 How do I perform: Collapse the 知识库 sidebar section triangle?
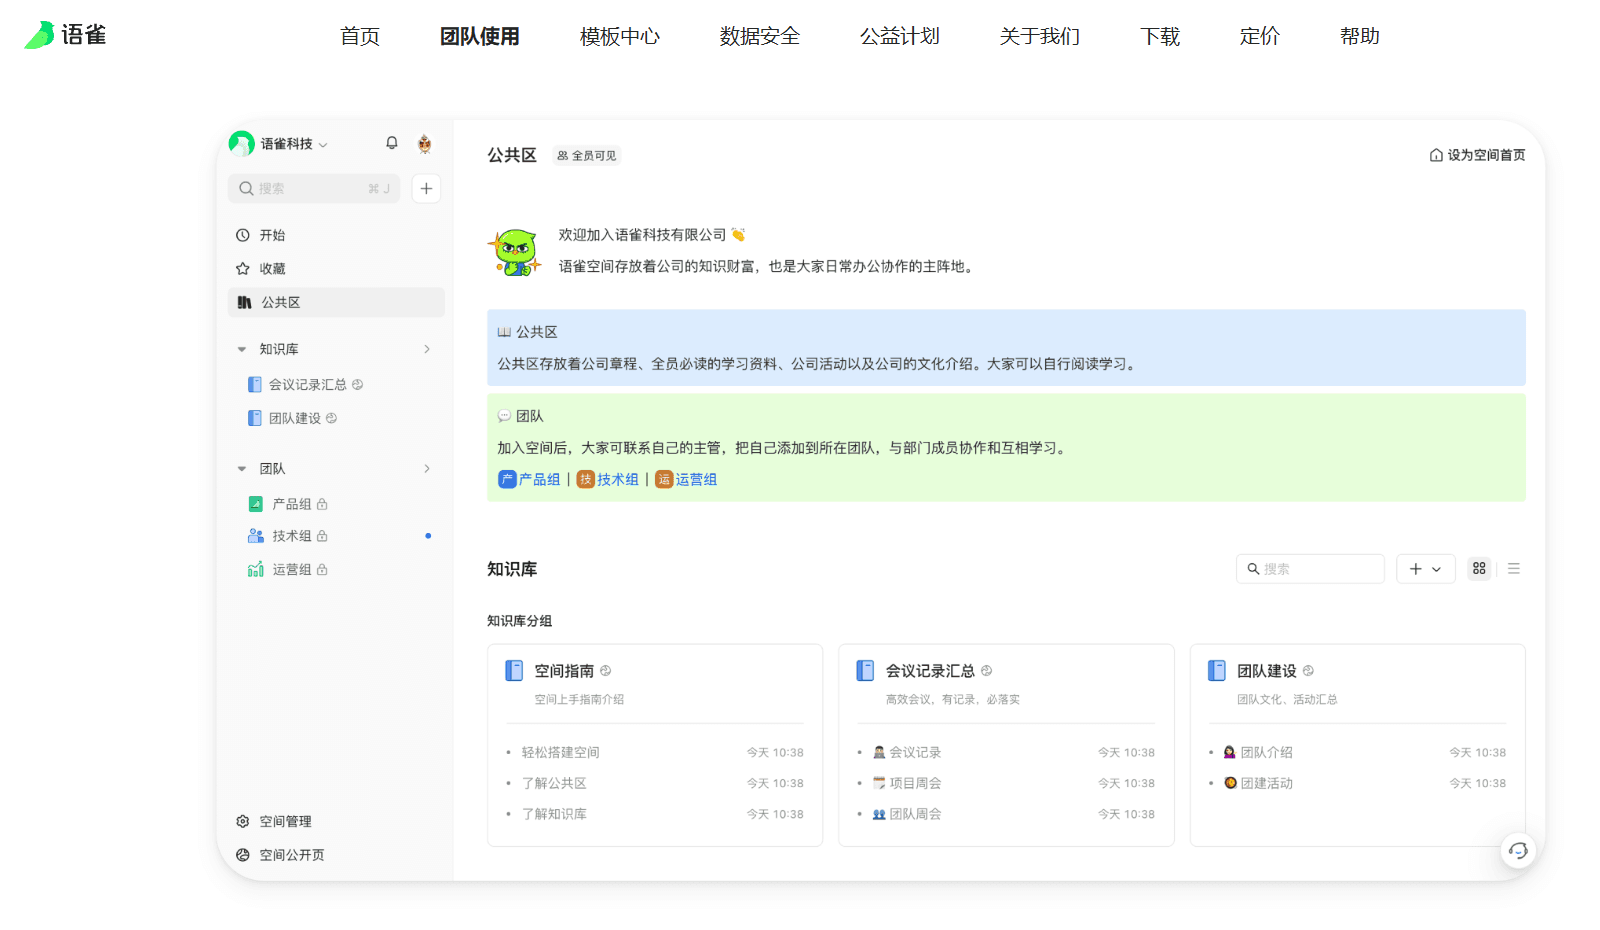pyautogui.click(x=242, y=349)
